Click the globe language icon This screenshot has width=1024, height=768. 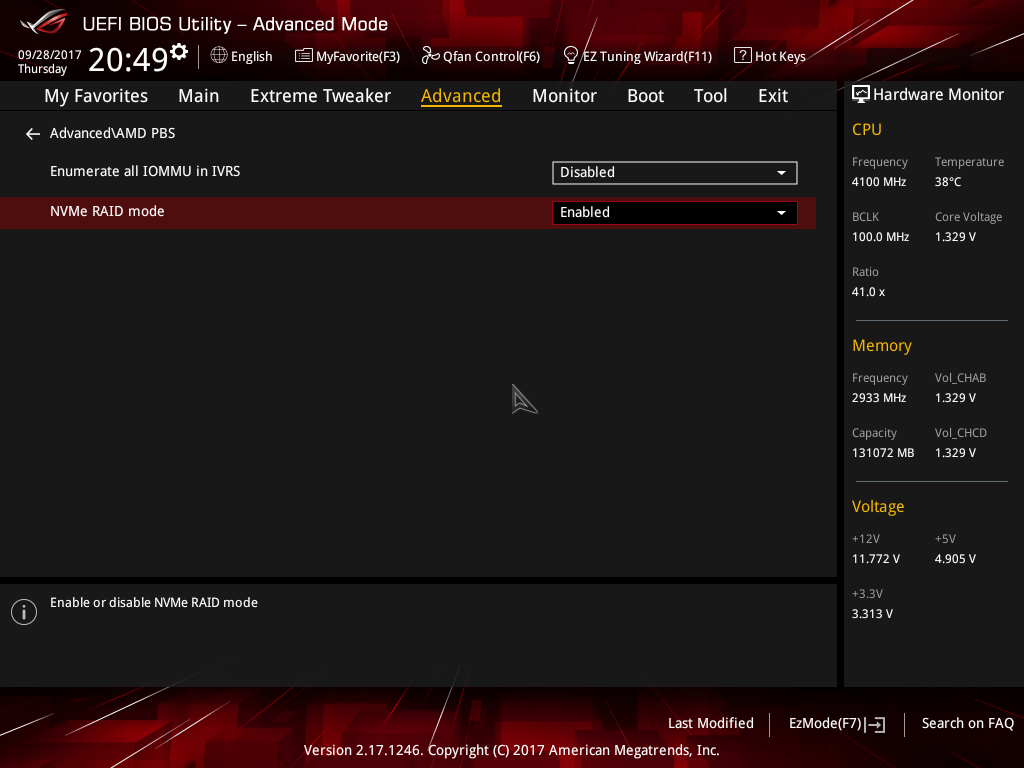click(x=219, y=56)
